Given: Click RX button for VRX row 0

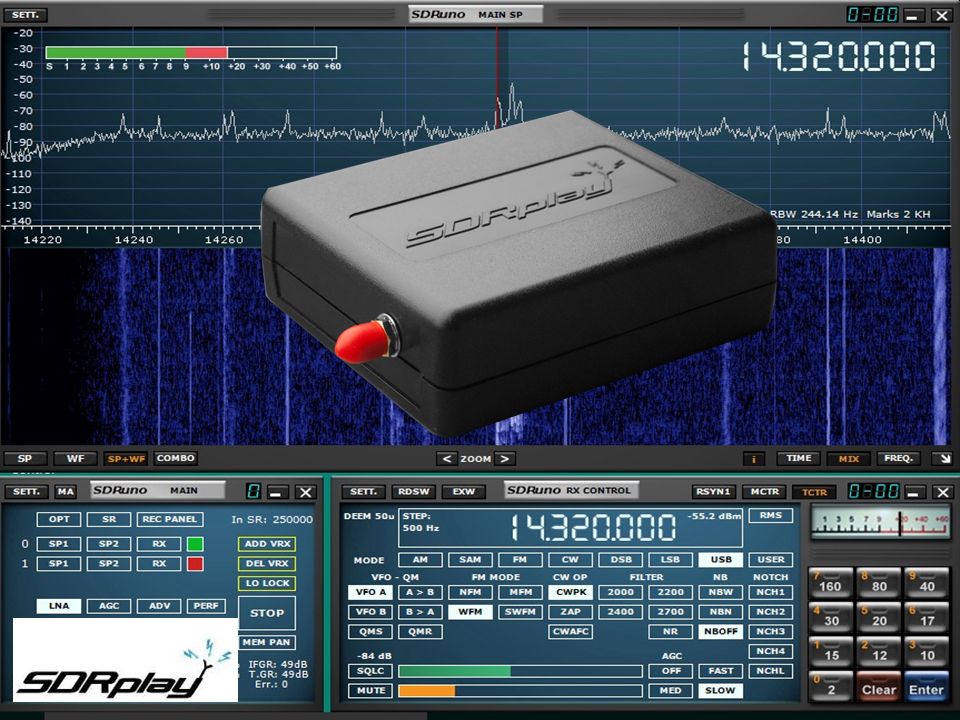Looking at the screenshot, I should [159, 544].
